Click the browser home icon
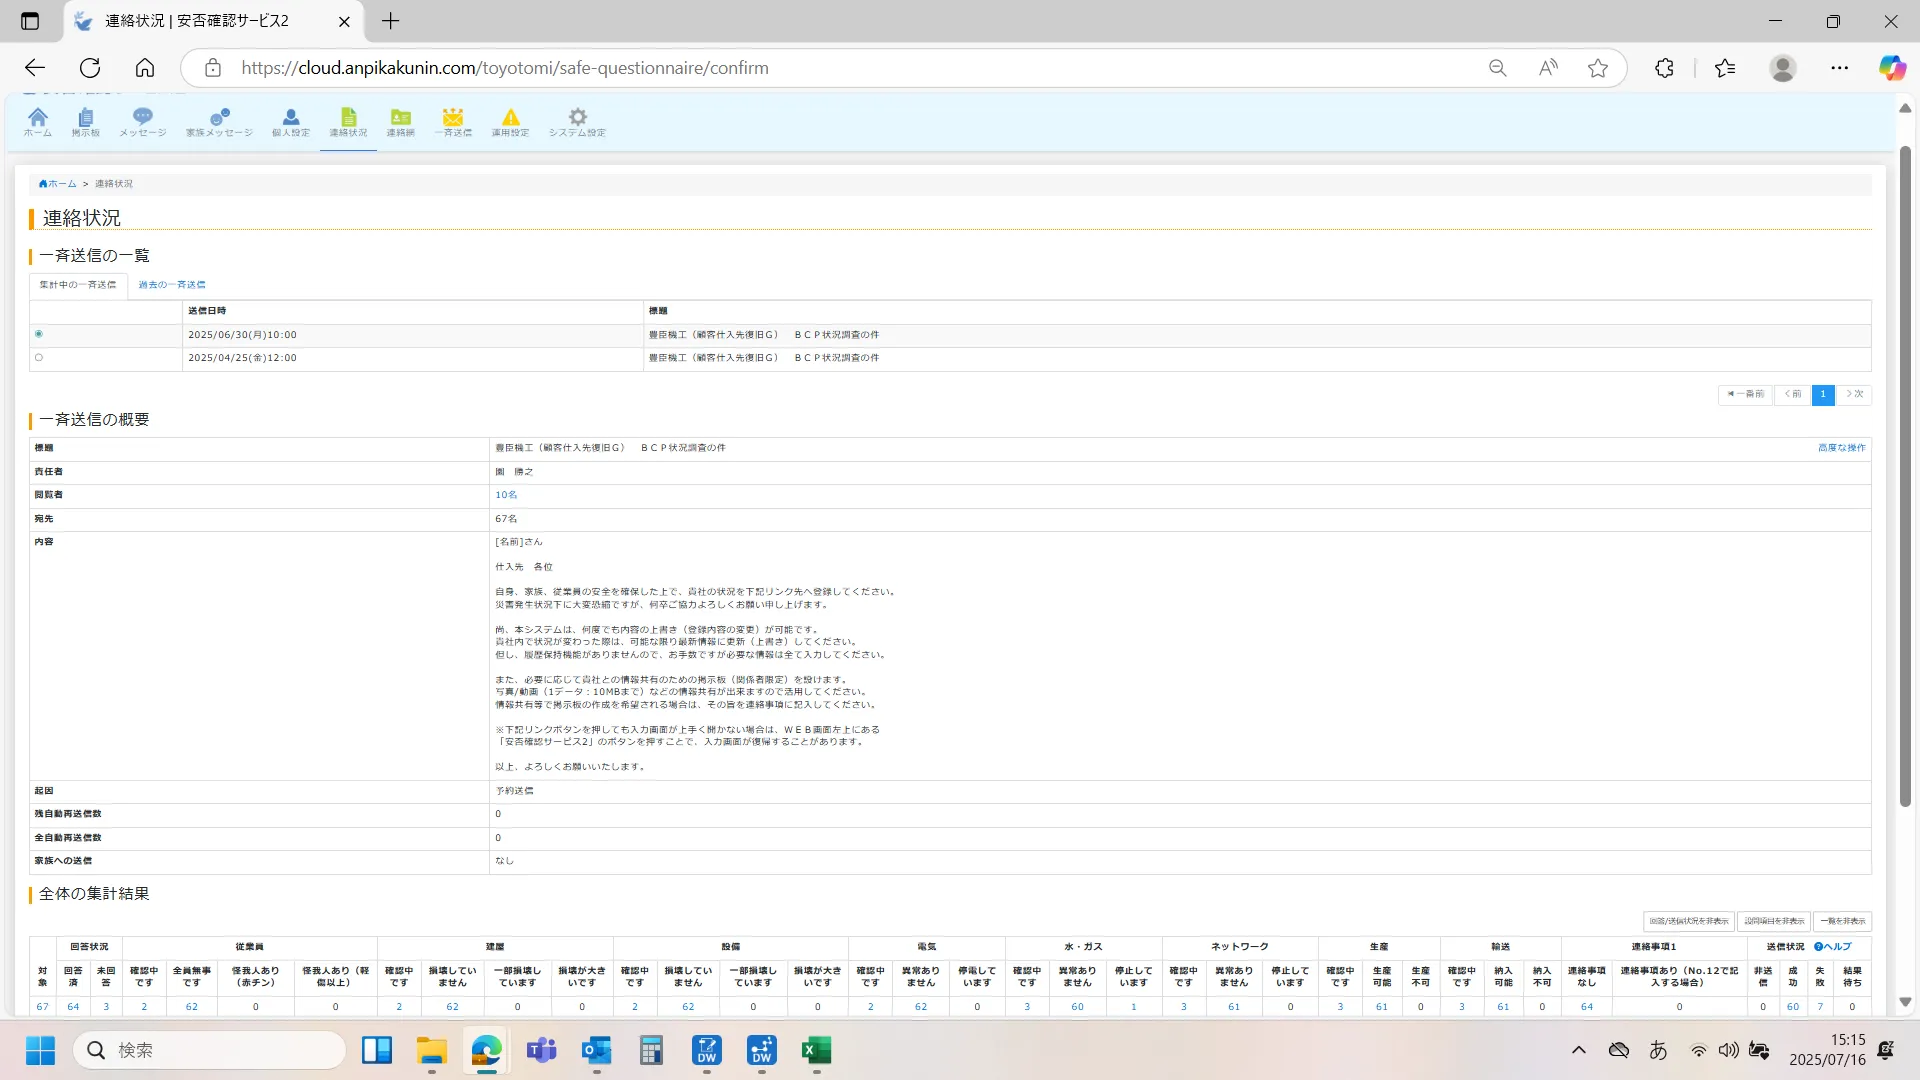This screenshot has width=1920, height=1080. click(145, 68)
